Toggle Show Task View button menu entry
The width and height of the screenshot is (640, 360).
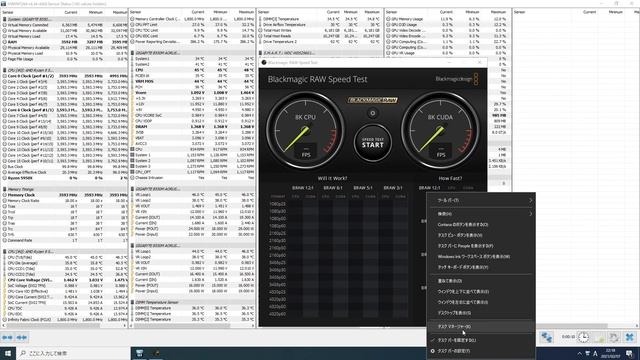[481, 235]
